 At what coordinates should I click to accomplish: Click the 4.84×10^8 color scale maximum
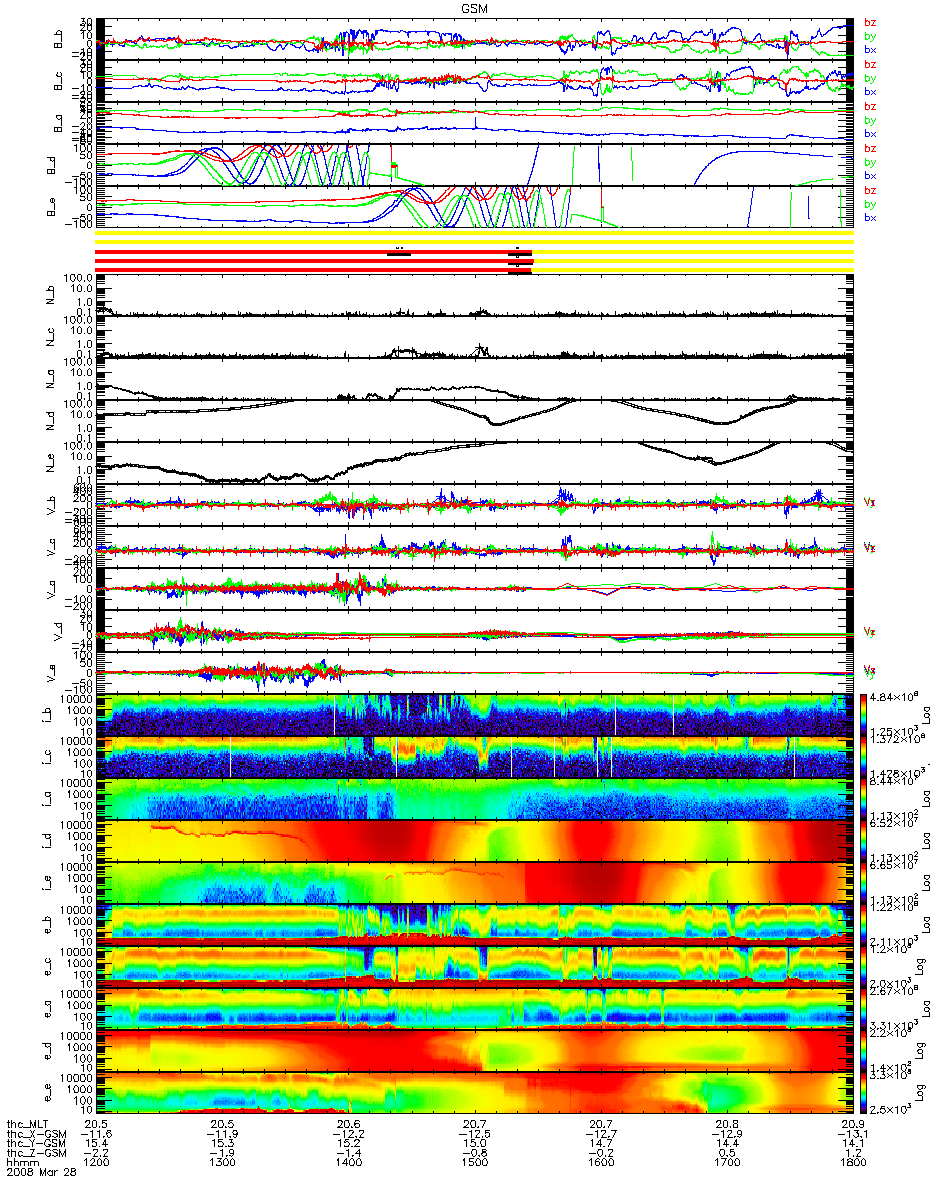[896, 696]
